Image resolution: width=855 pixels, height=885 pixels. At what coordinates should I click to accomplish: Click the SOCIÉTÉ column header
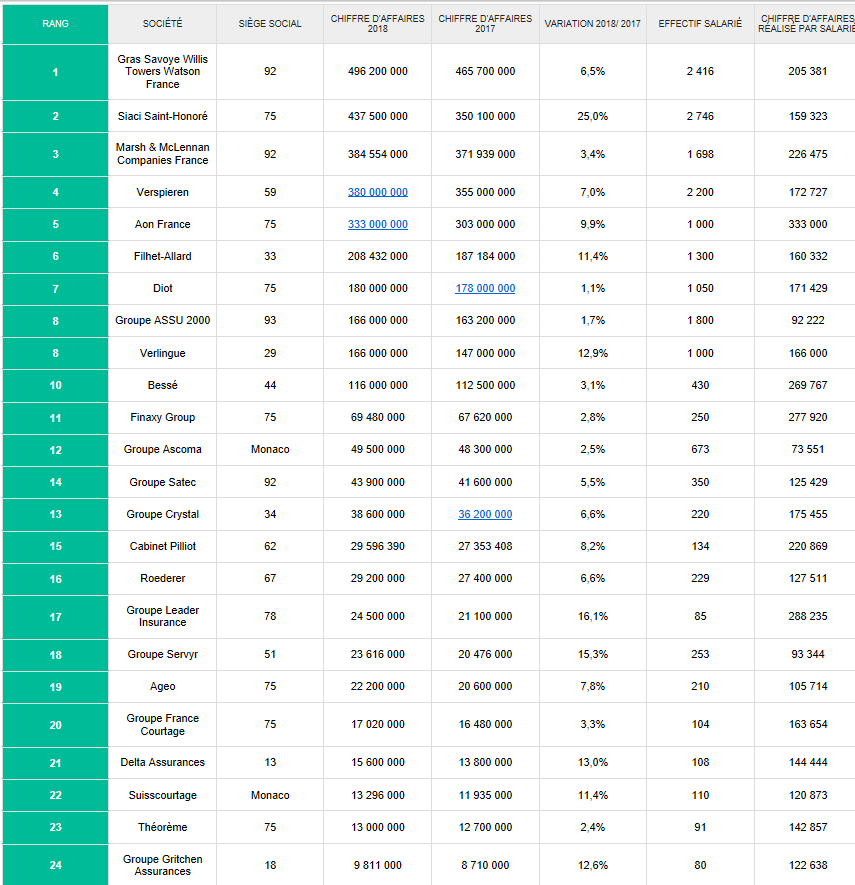click(163, 24)
